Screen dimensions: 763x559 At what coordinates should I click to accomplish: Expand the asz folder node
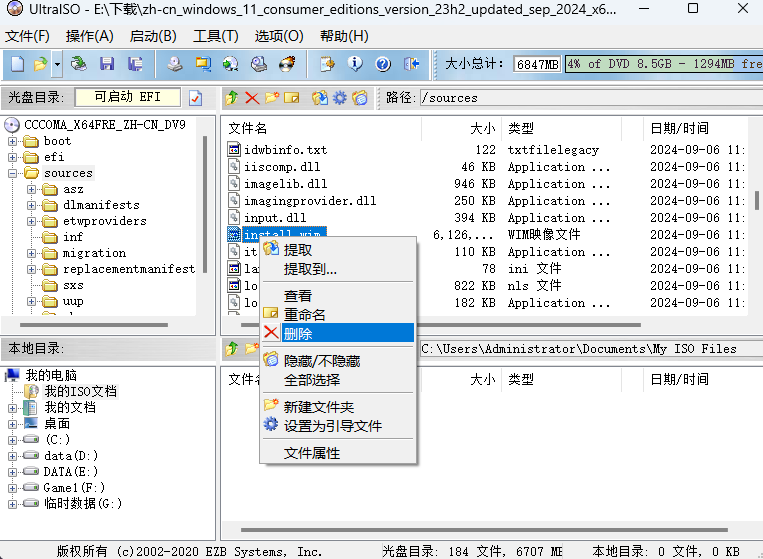[32, 189]
